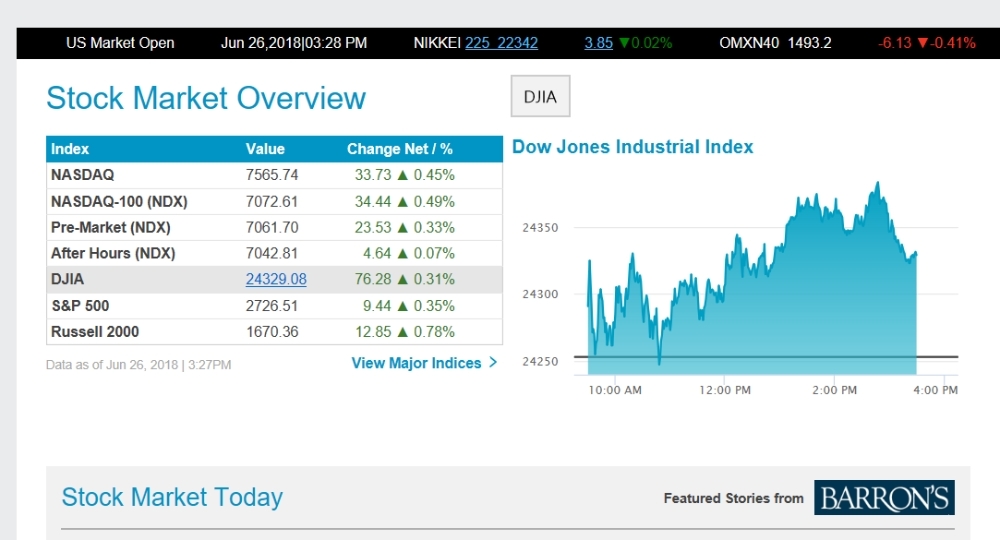The image size is (1000, 540).
Task: Click the green down arrow in ticker bar
Action: (625, 43)
